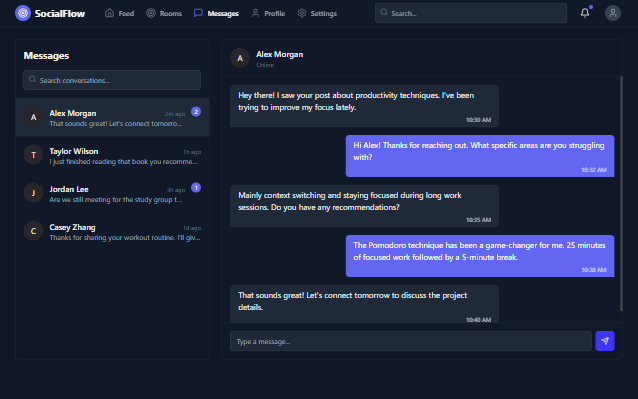Click the 10:32 AM timestamp
The image size is (638, 399).
pyautogui.click(x=594, y=170)
